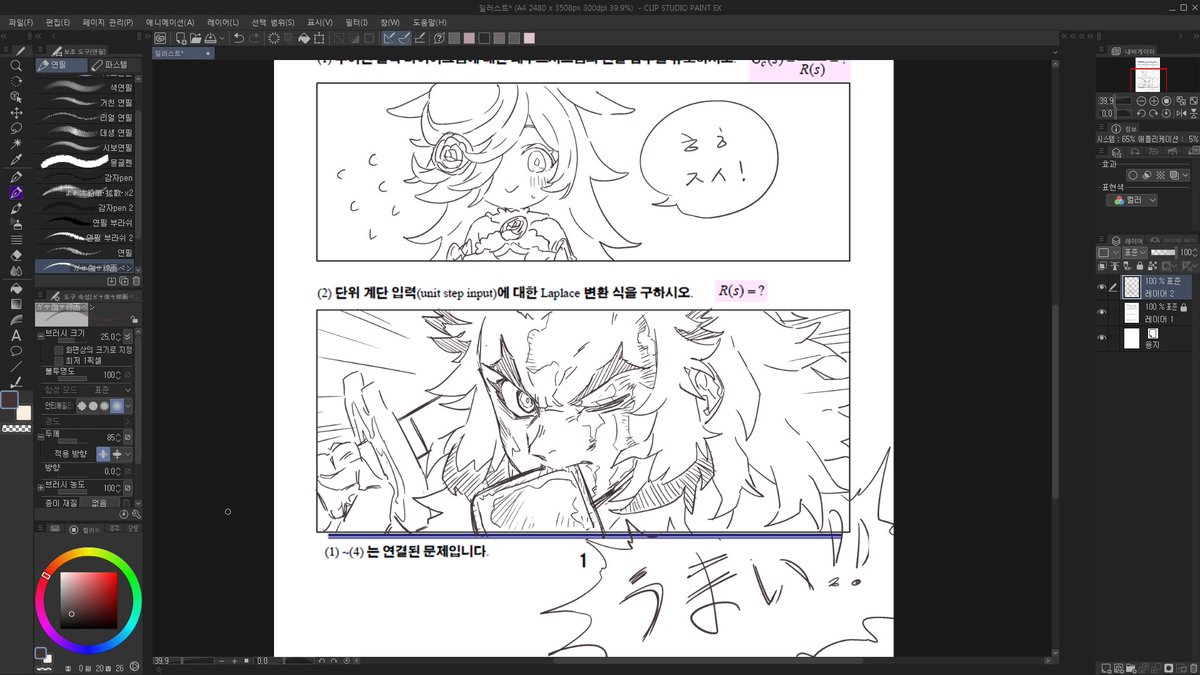
Task: Click the 브러시 크기 value field
Action: (x=108, y=337)
